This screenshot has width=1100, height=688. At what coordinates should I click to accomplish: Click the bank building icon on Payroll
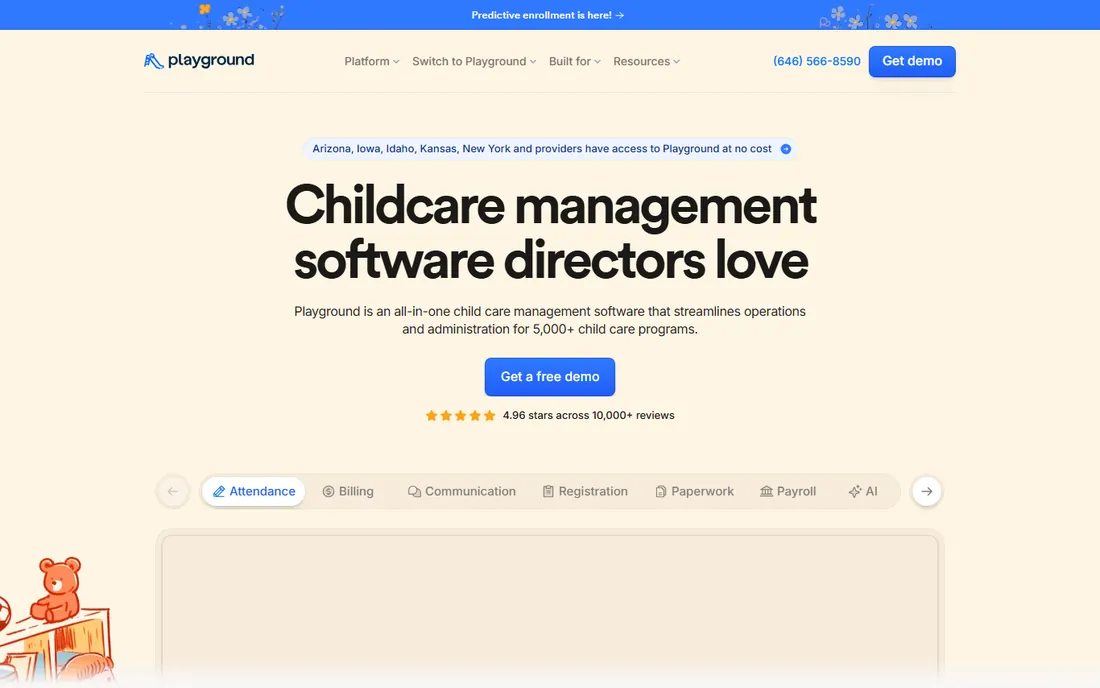coord(767,492)
